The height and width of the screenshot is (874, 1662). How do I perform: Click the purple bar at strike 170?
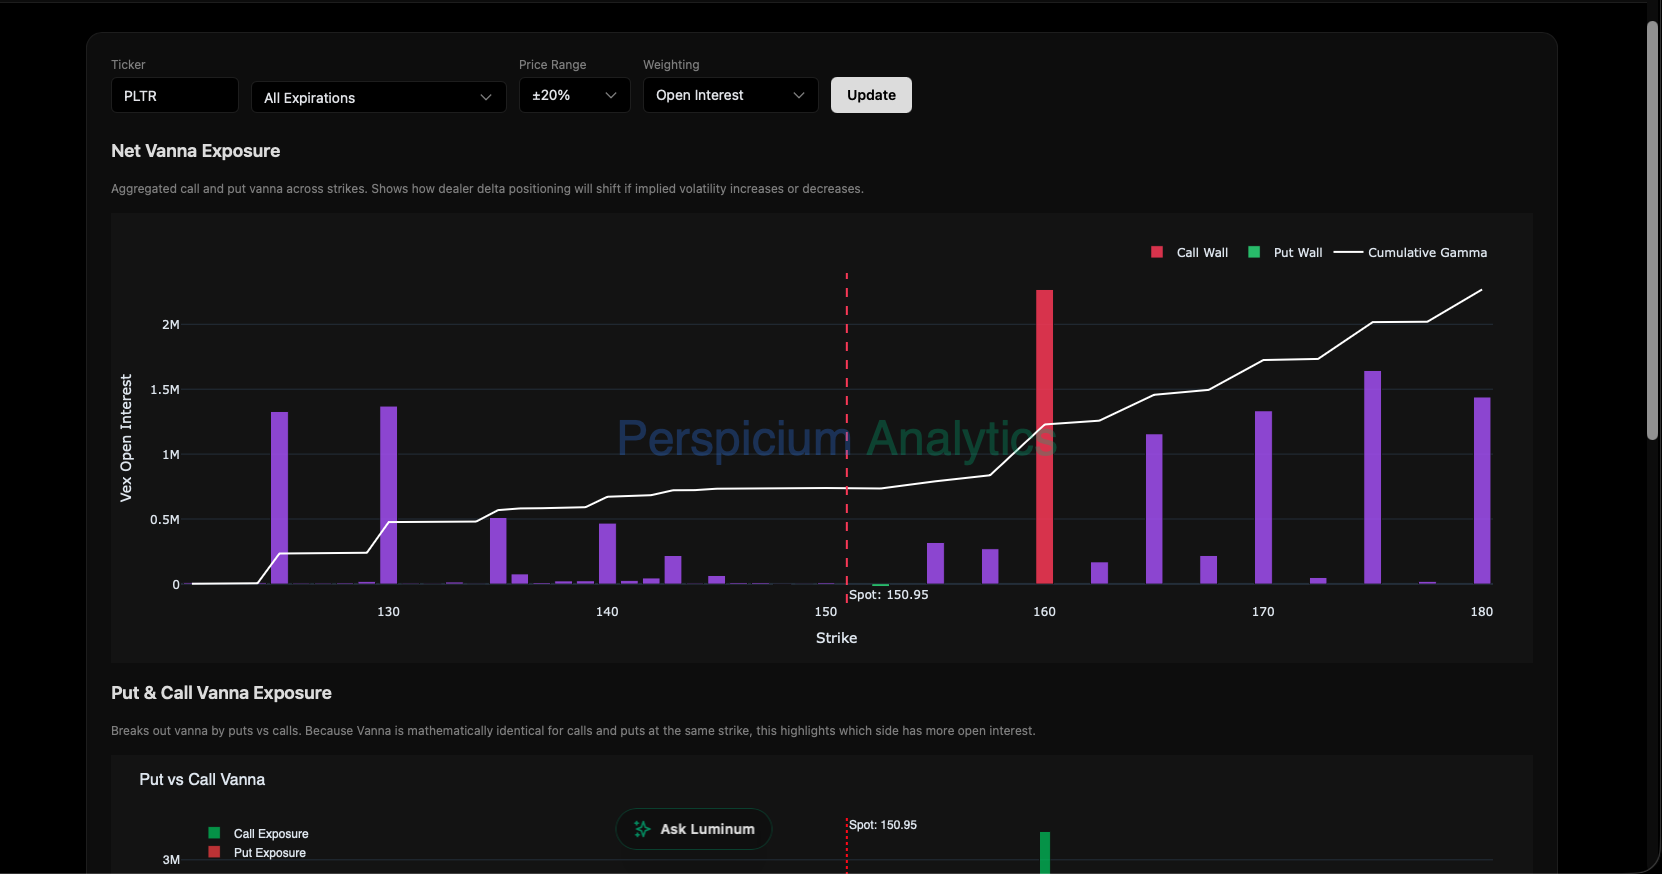coord(1263,497)
